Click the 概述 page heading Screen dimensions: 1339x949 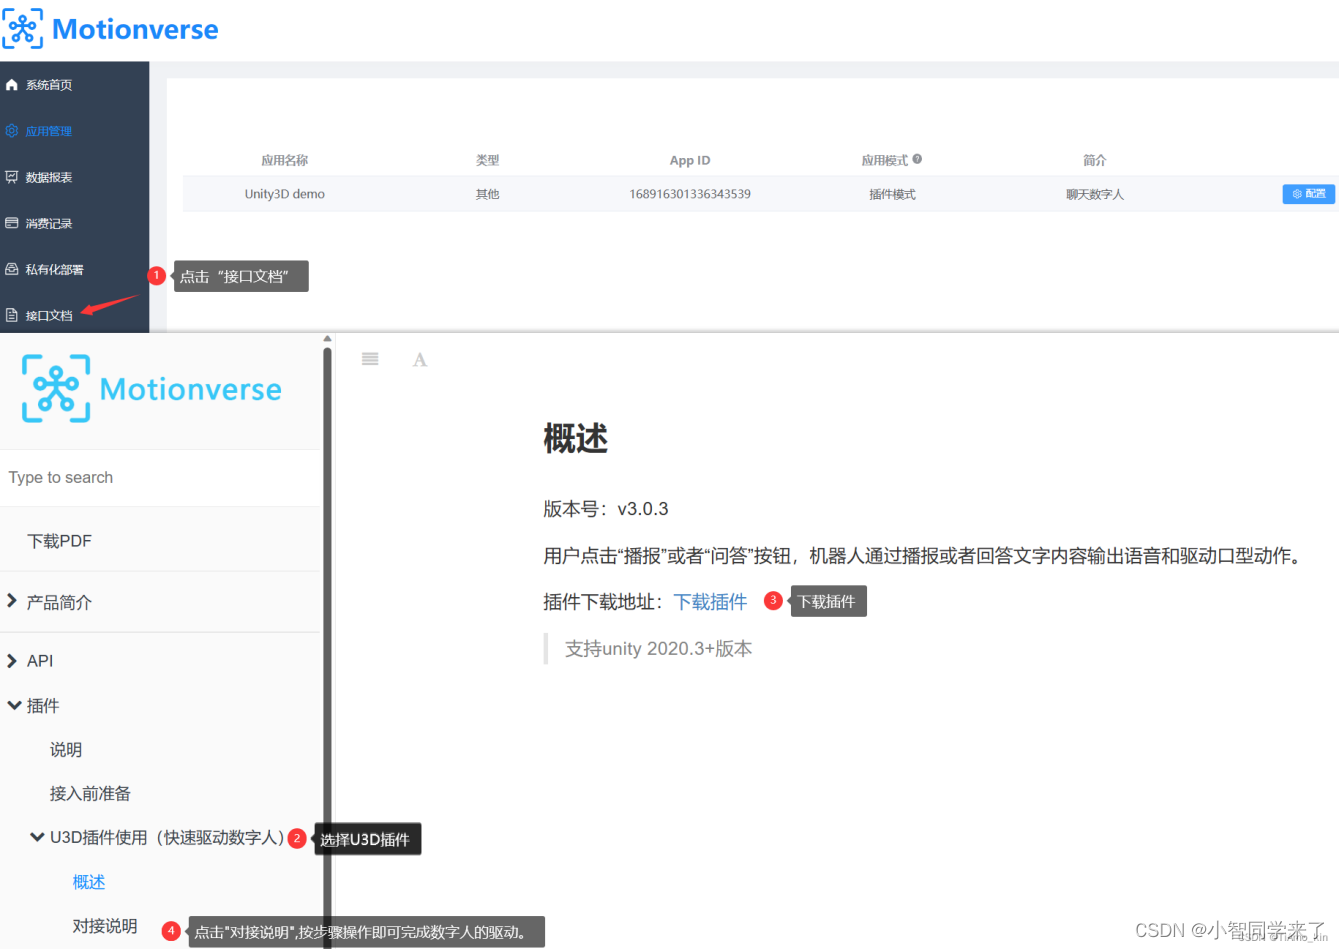pos(576,438)
